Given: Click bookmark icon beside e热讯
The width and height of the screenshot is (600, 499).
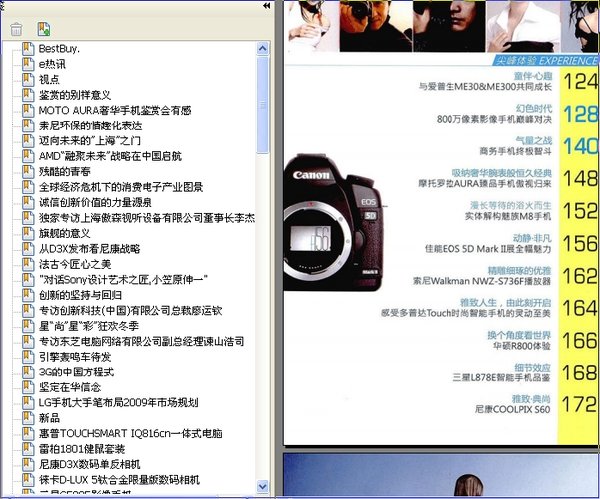Looking at the screenshot, I should (x=28, y=64).
